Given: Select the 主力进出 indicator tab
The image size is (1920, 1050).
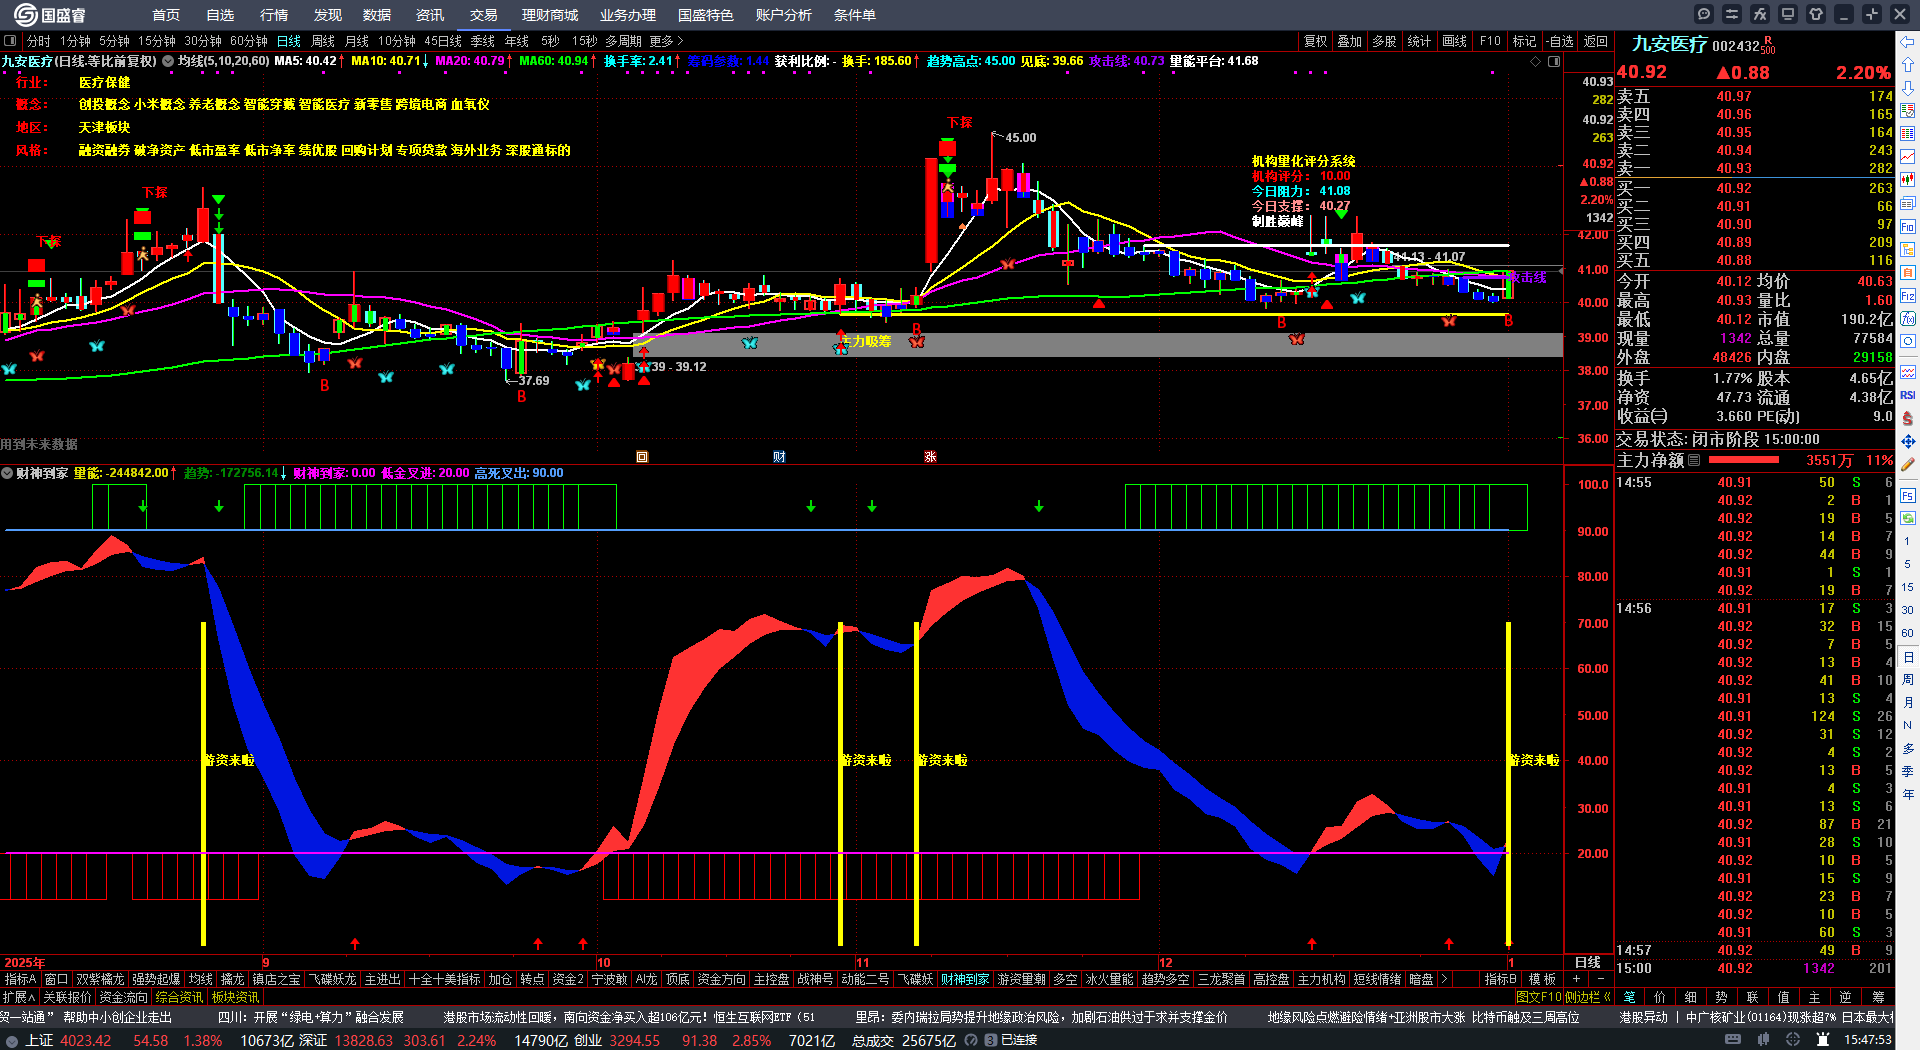Looking at the screenshot, I should click(382, 979).
